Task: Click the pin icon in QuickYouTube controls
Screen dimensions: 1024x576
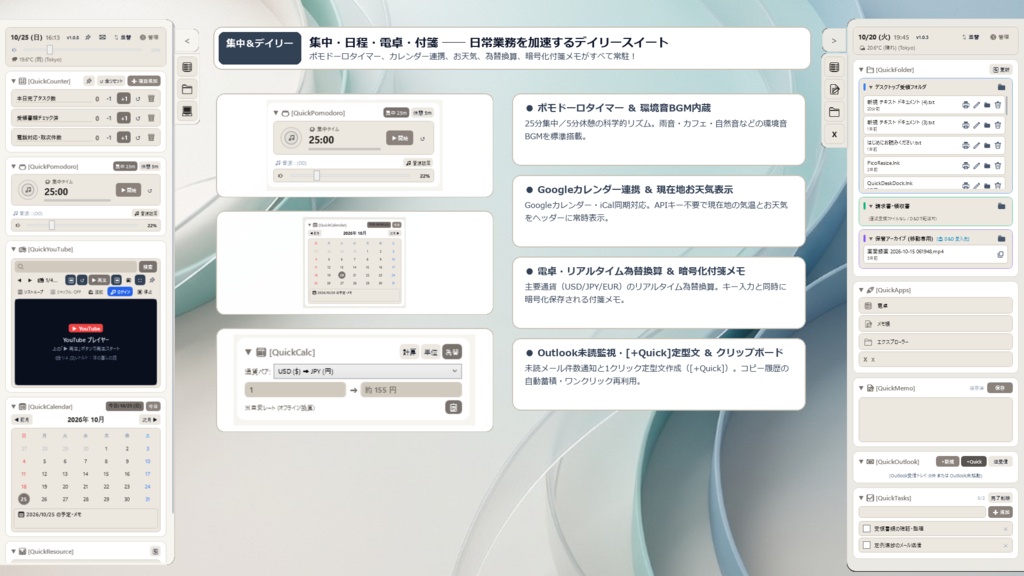Action: (152, 280)
